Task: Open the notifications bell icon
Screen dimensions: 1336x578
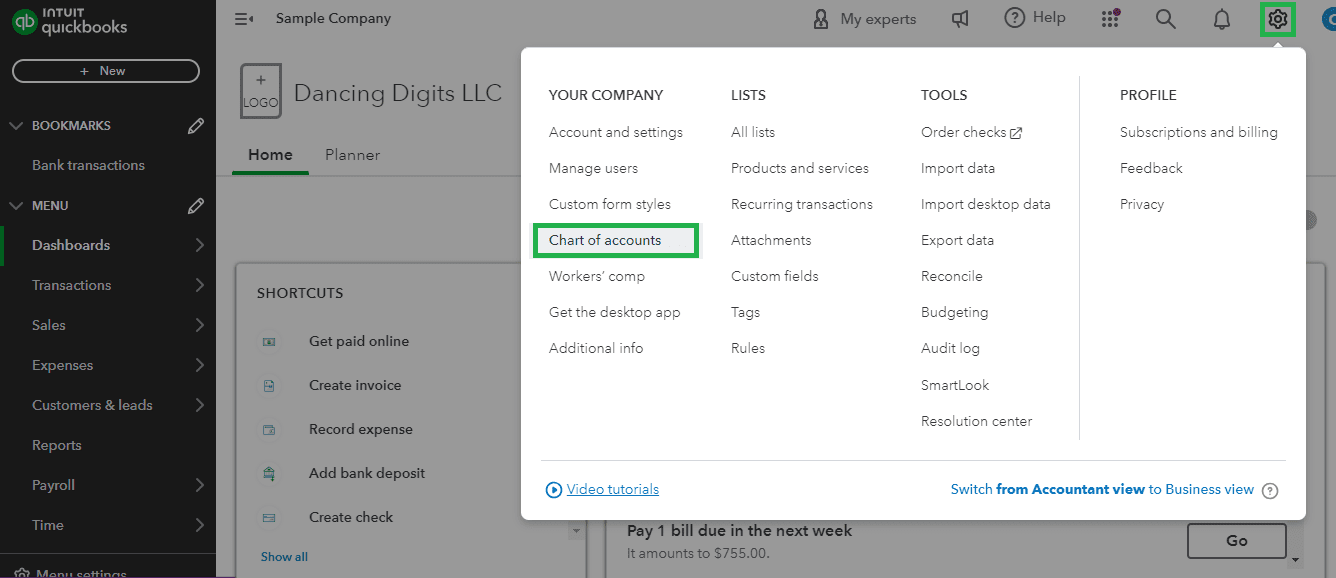Action: point(1221,18)
